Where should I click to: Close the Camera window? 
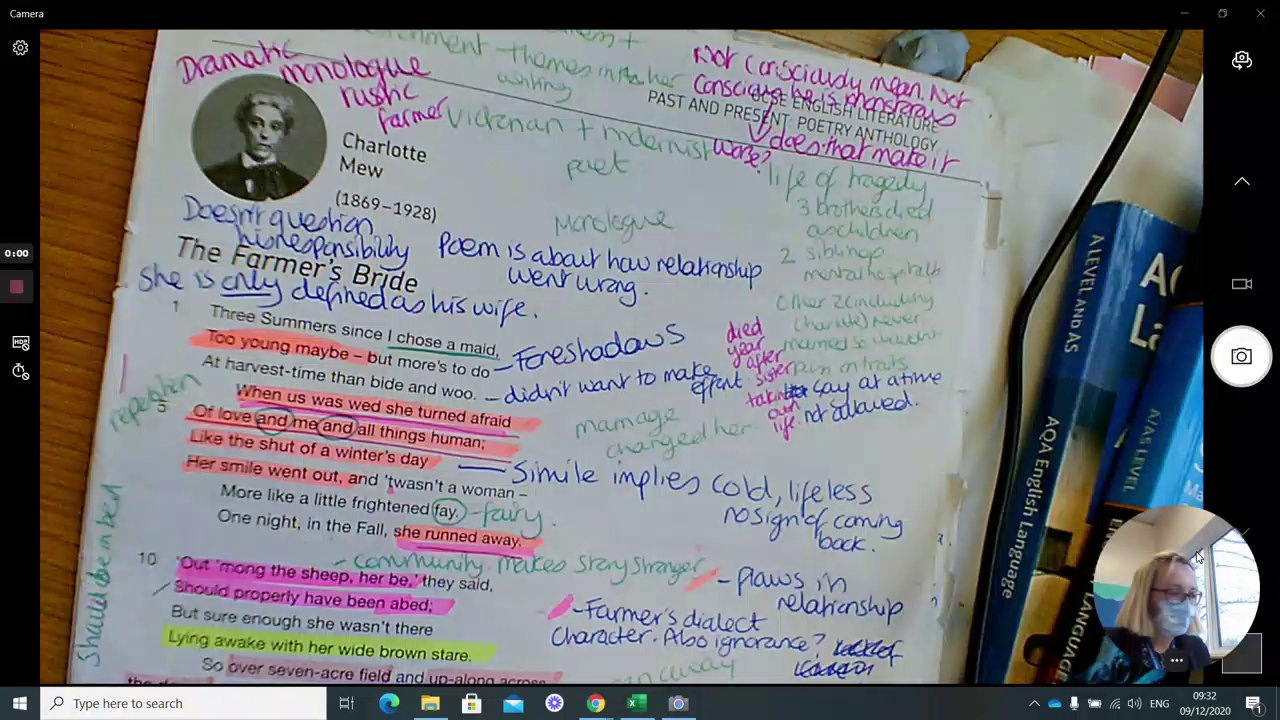1260,14
